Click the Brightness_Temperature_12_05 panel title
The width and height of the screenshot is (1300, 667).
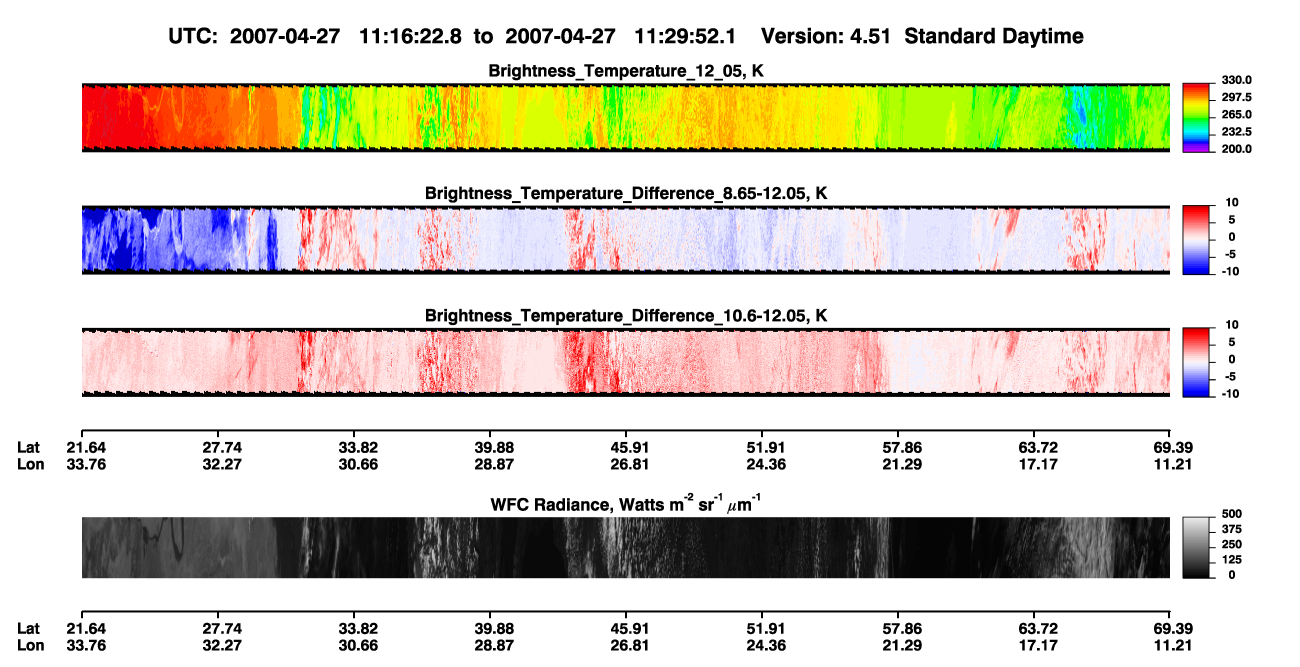coord(626,71)
